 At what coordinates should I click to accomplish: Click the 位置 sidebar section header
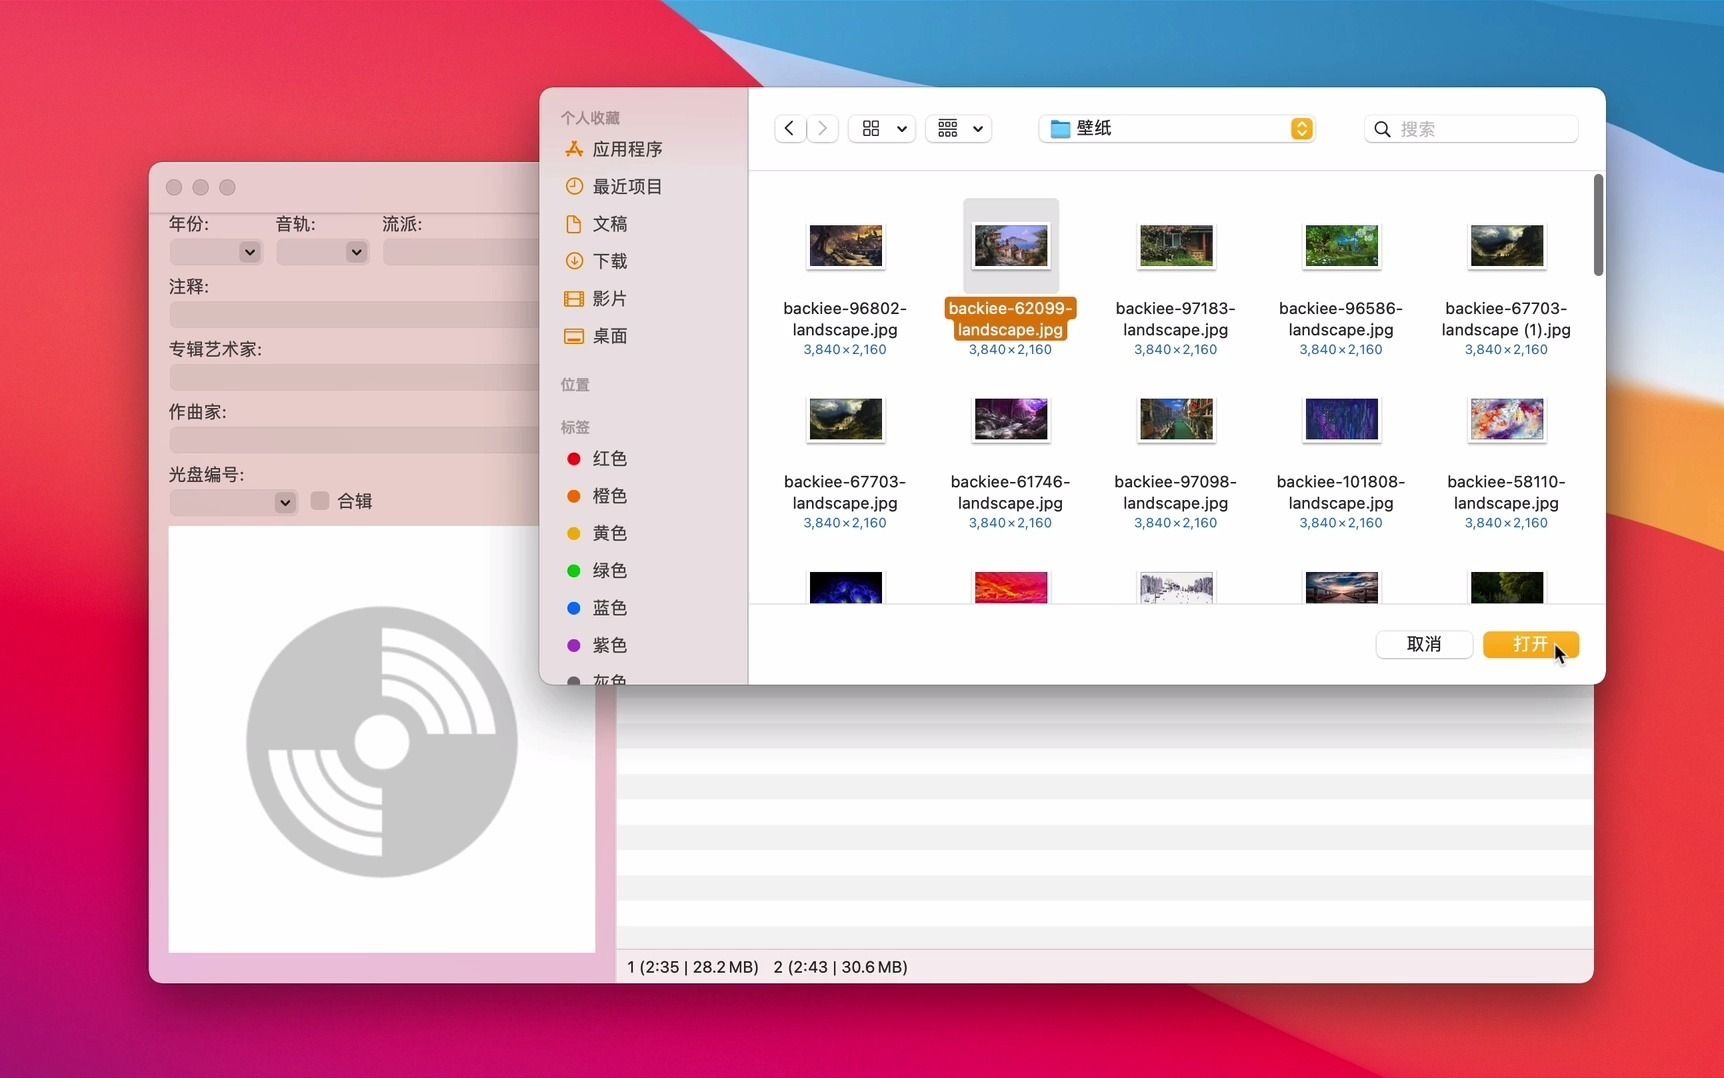click(575, 384)
